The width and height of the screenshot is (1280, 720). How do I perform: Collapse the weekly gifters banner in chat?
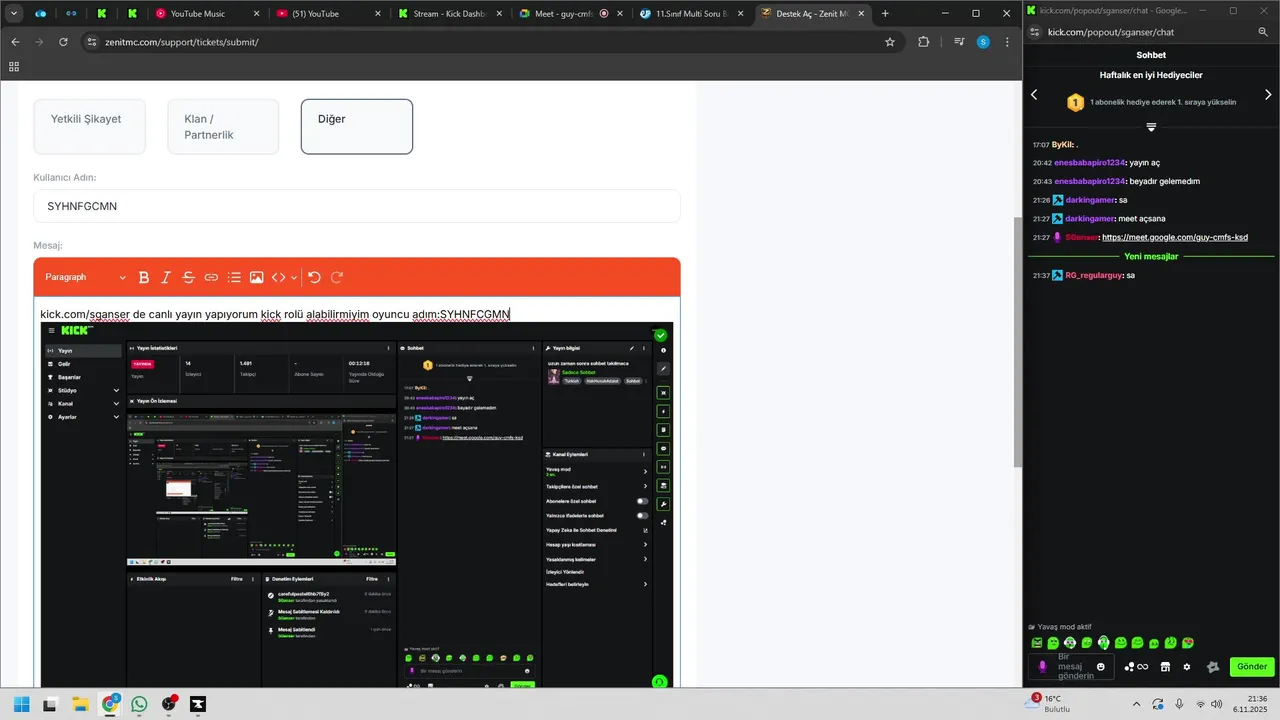coord(1151,127)
